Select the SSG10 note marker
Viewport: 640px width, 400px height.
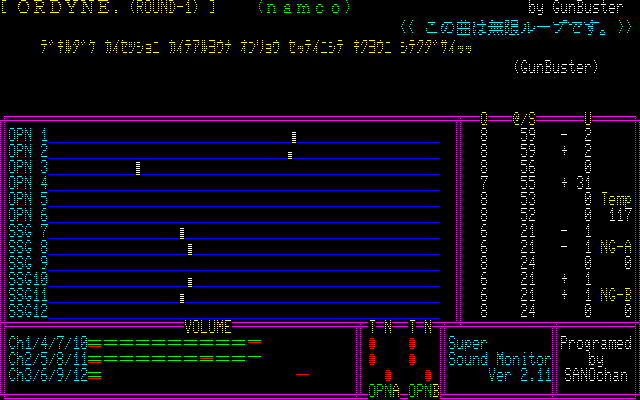(x=190, y=282)
